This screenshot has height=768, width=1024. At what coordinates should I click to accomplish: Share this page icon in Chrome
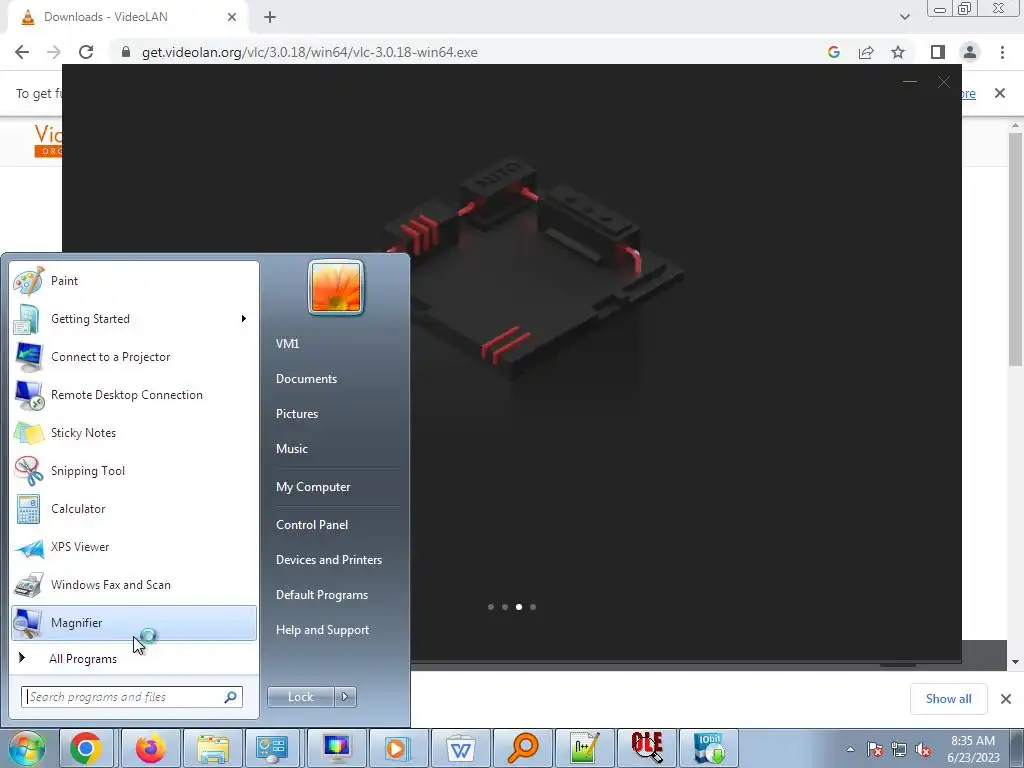click(x=866, y=52)
